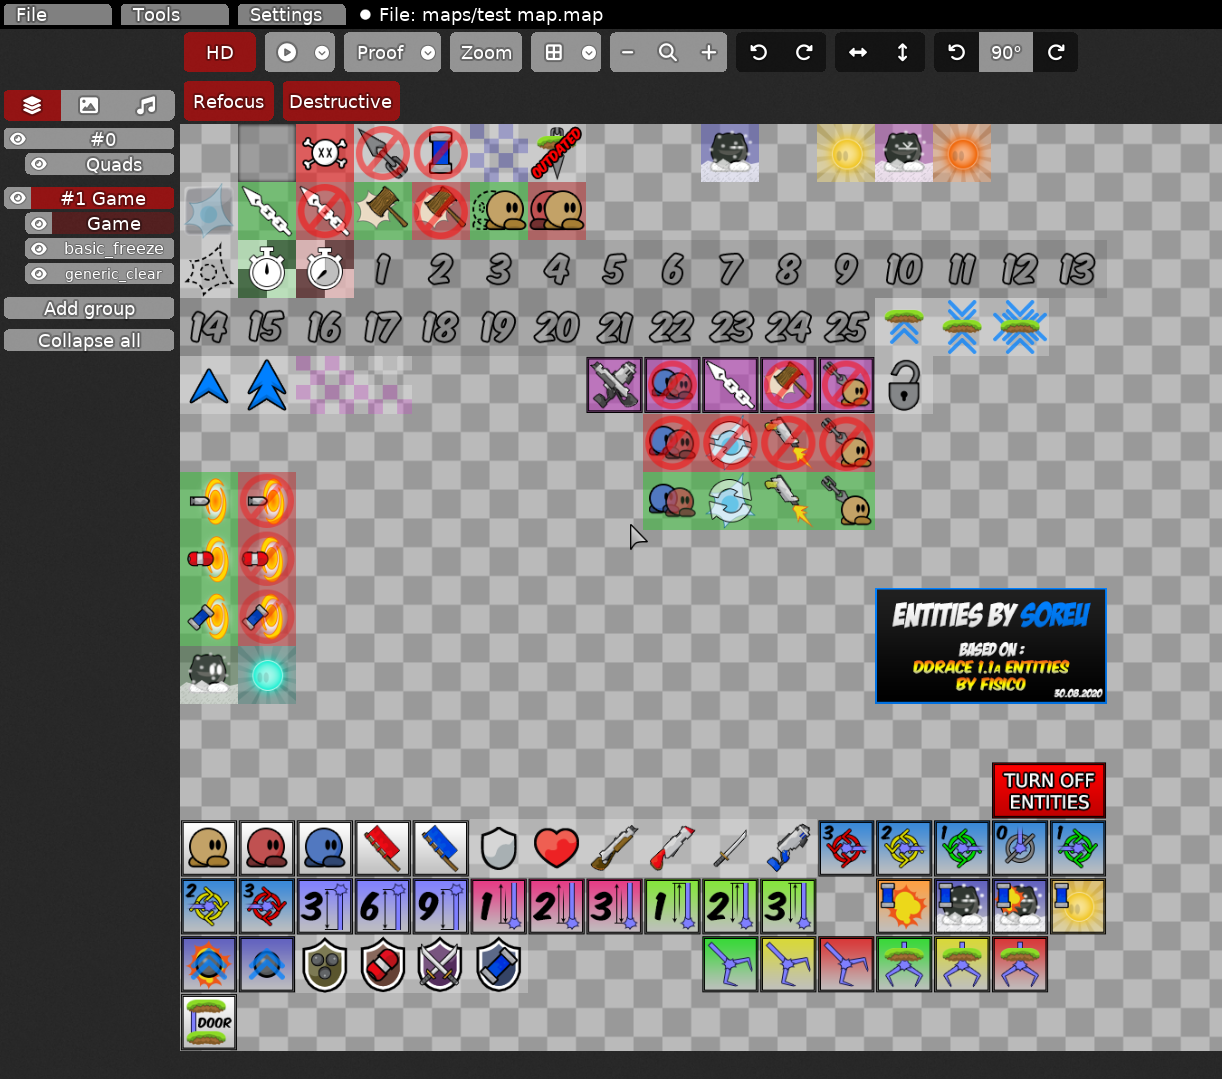Viewport: 1222px width, 1079px height.
Task: Rotate counter-clockwise left of 90°
Action: (957, 53)
